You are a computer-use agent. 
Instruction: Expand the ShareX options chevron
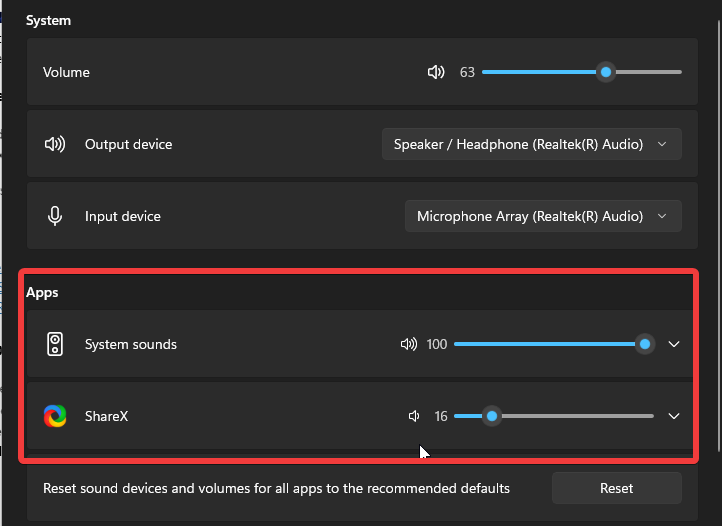(674, 416)
